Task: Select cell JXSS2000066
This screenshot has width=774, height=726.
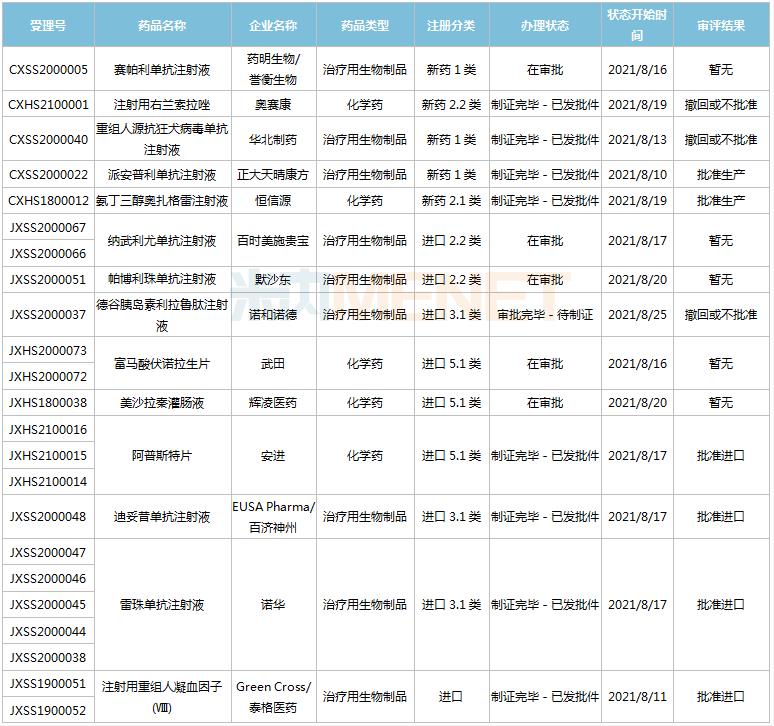Action: tap(48, 253)
